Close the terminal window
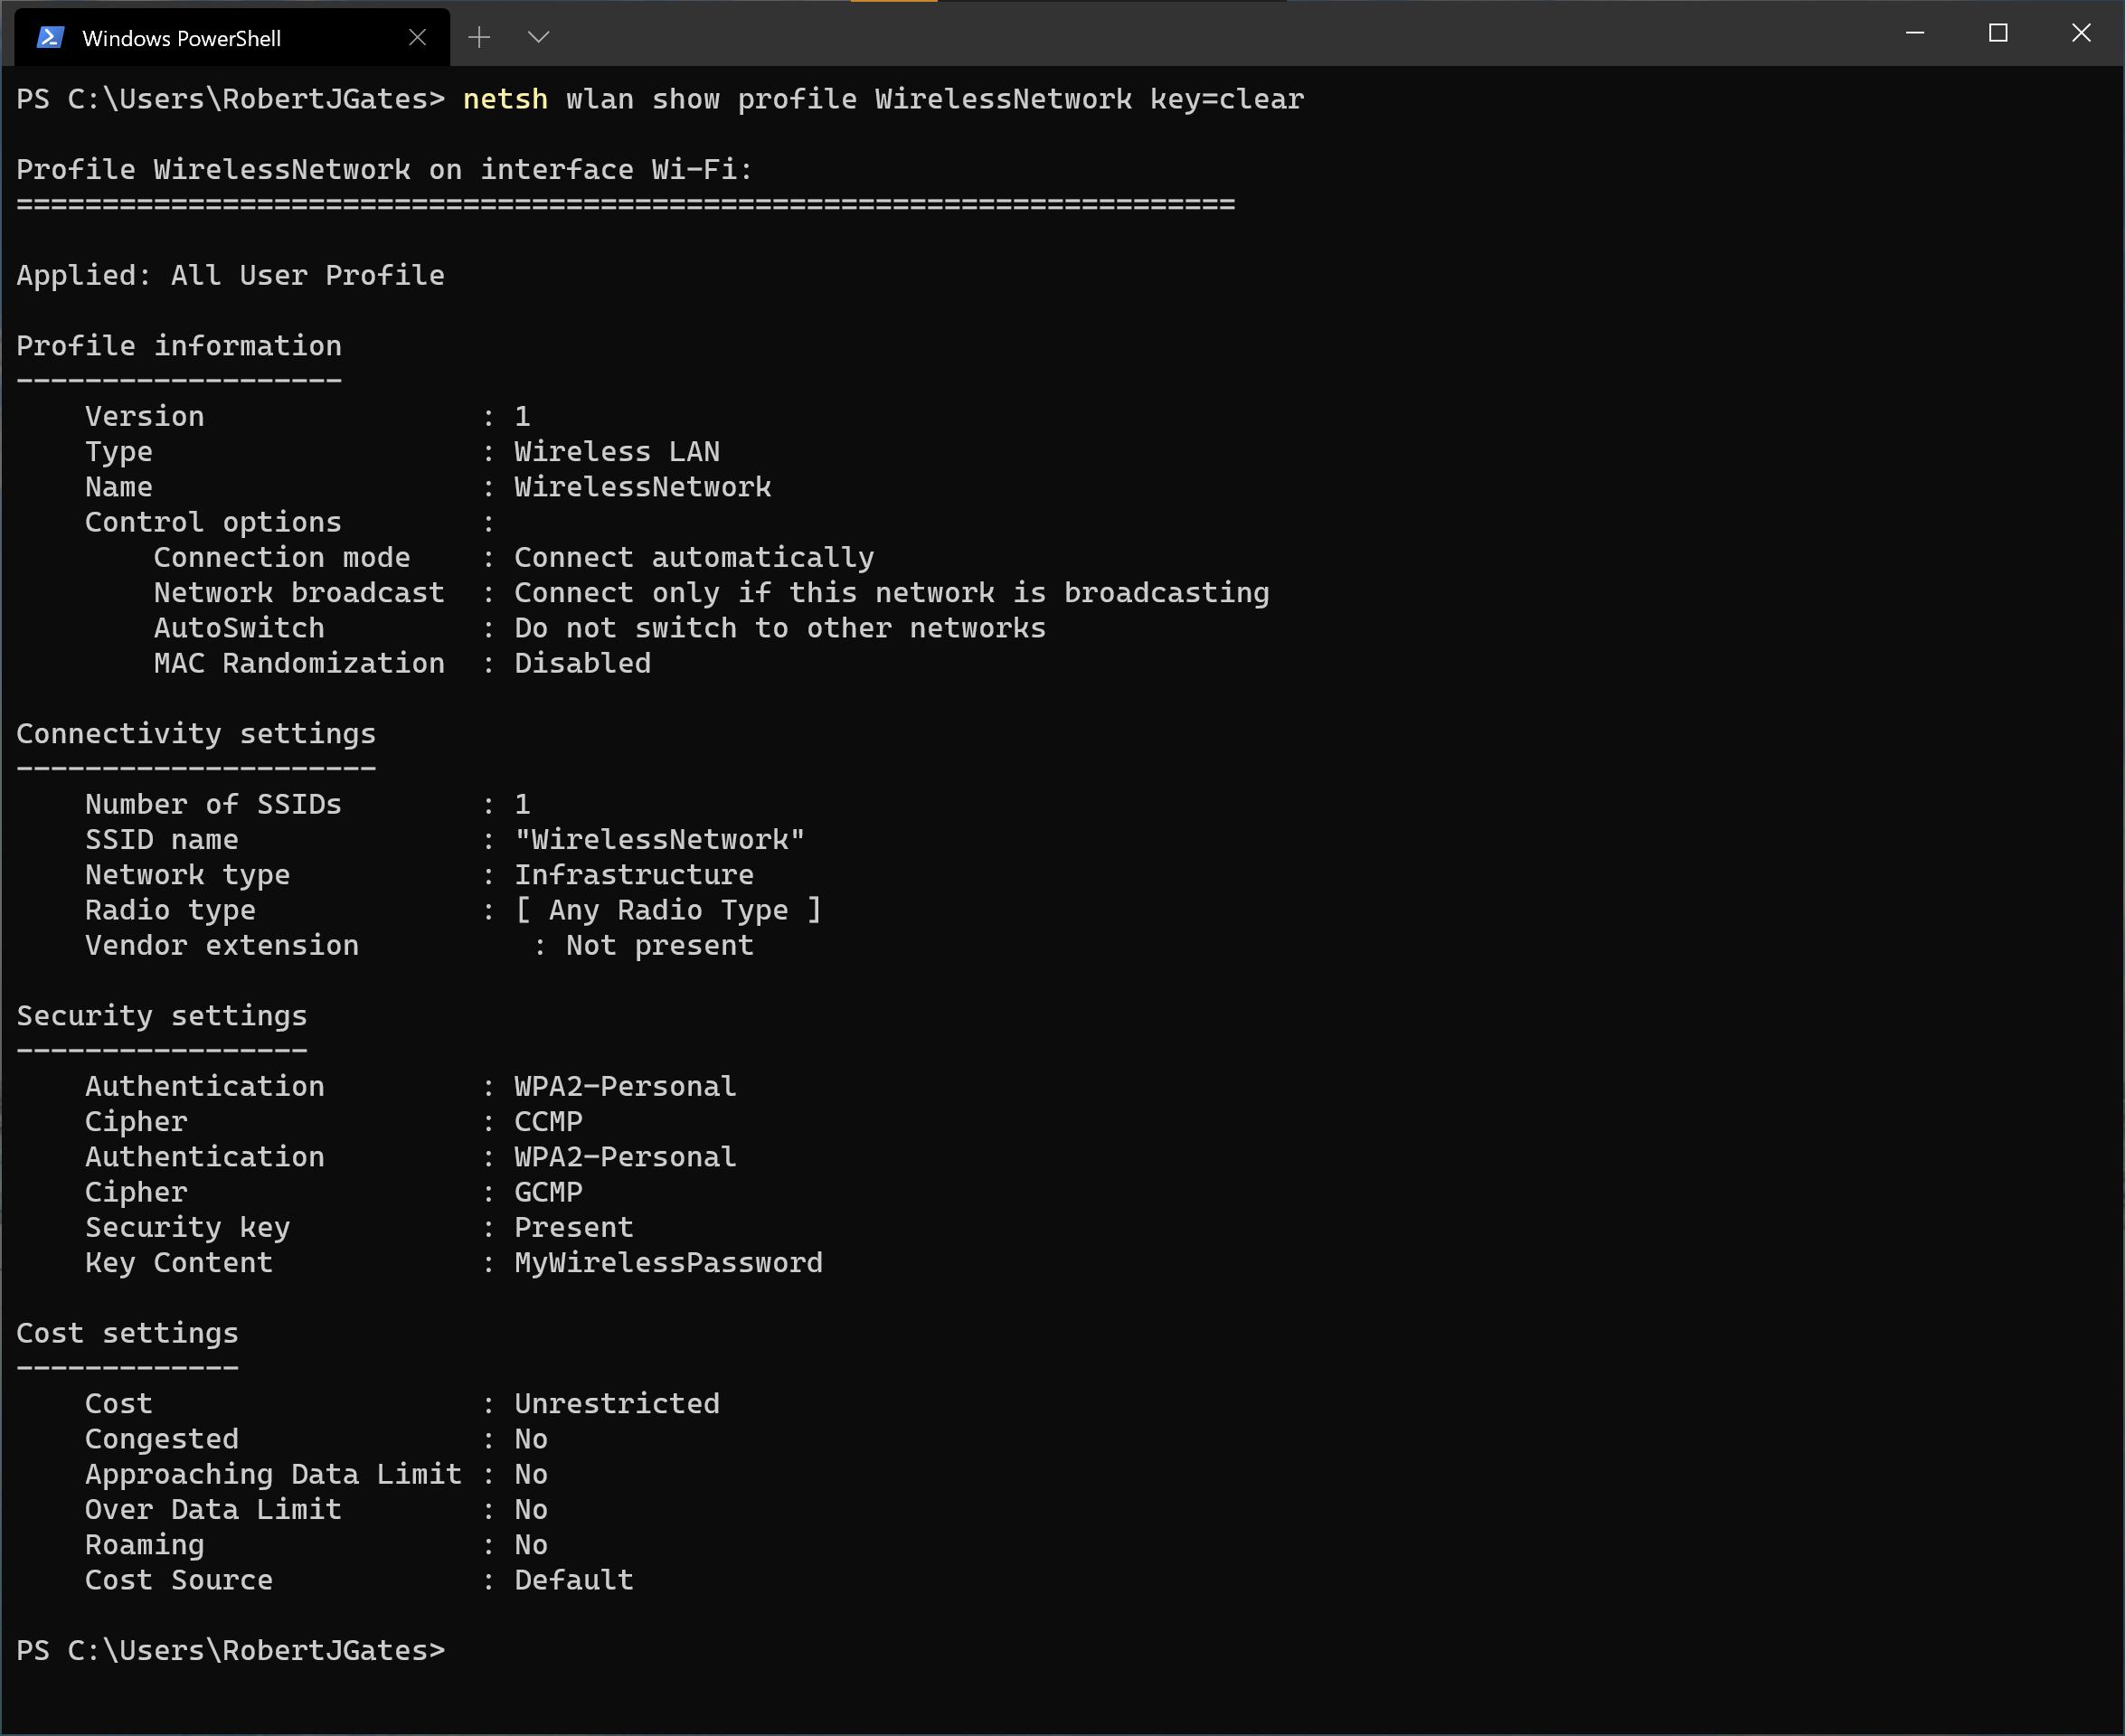 (2081, 33)
